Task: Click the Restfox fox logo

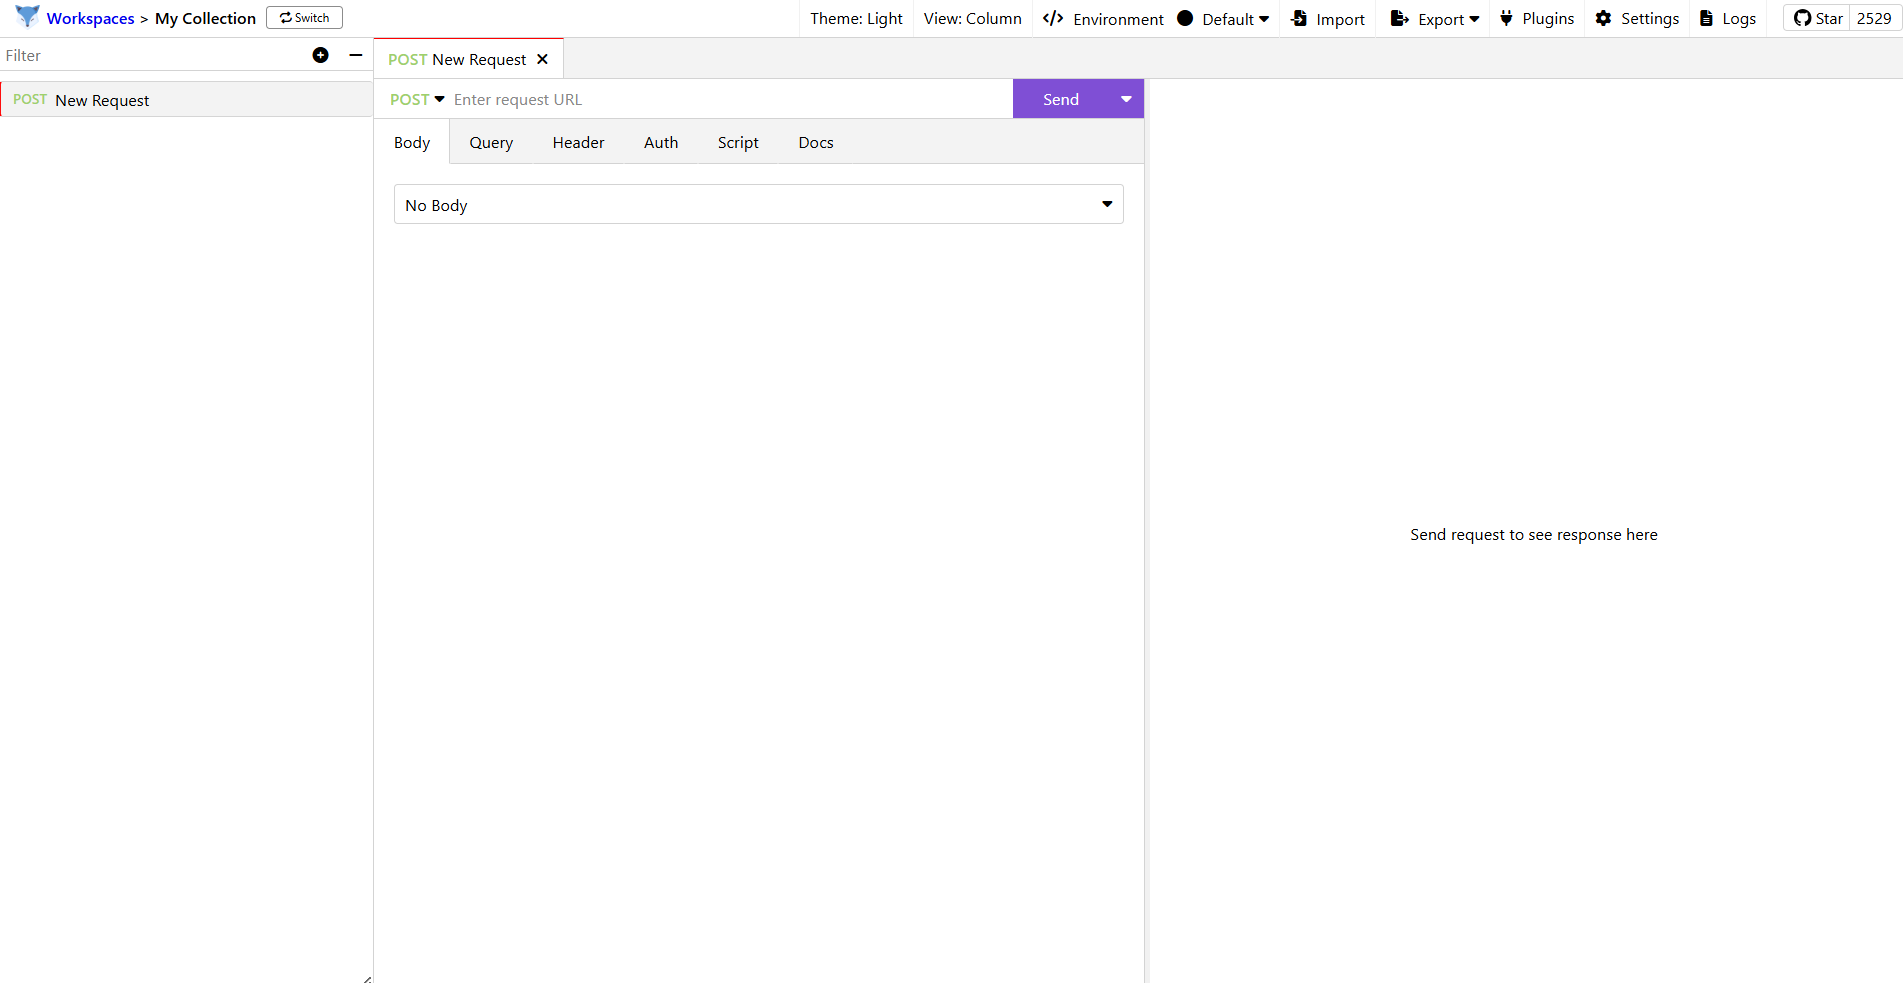Action: point(27,17)
